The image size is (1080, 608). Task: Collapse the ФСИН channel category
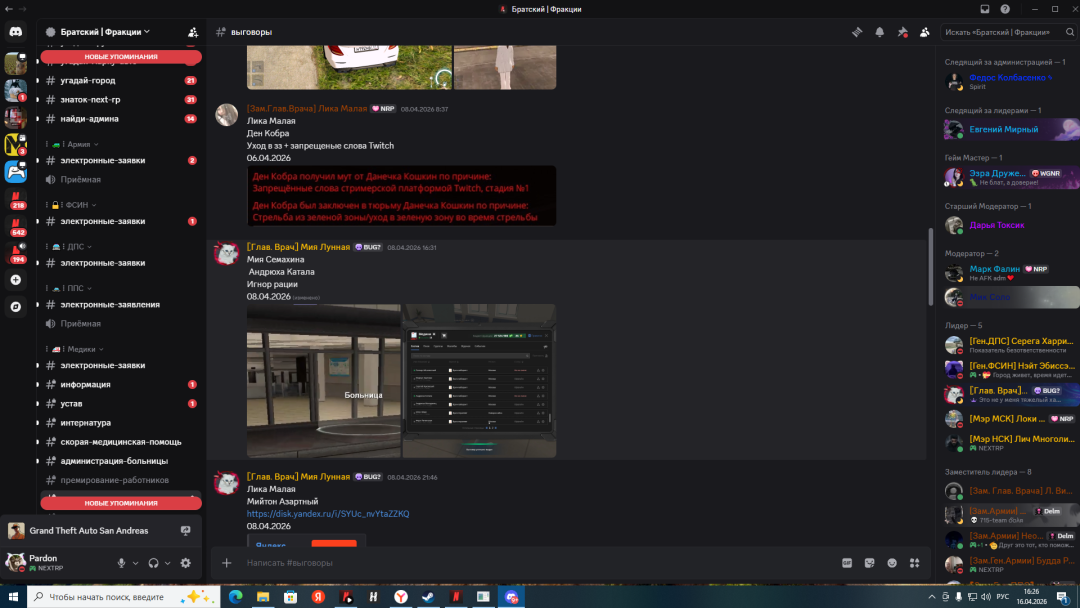coord(78,204)
